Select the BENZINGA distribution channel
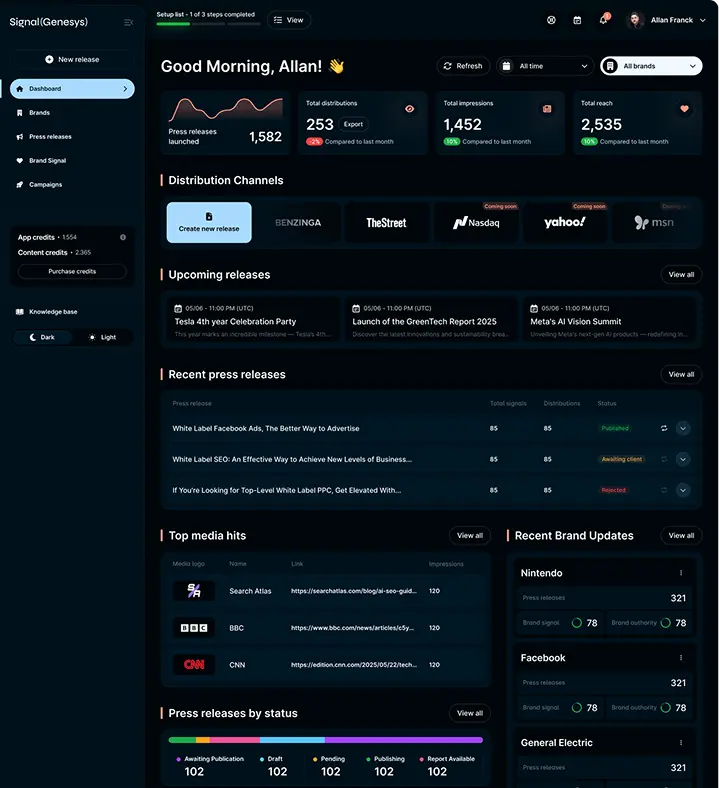The height and width of the screenshot is (788, 719). pyautogui.click(x=298, y=223)
